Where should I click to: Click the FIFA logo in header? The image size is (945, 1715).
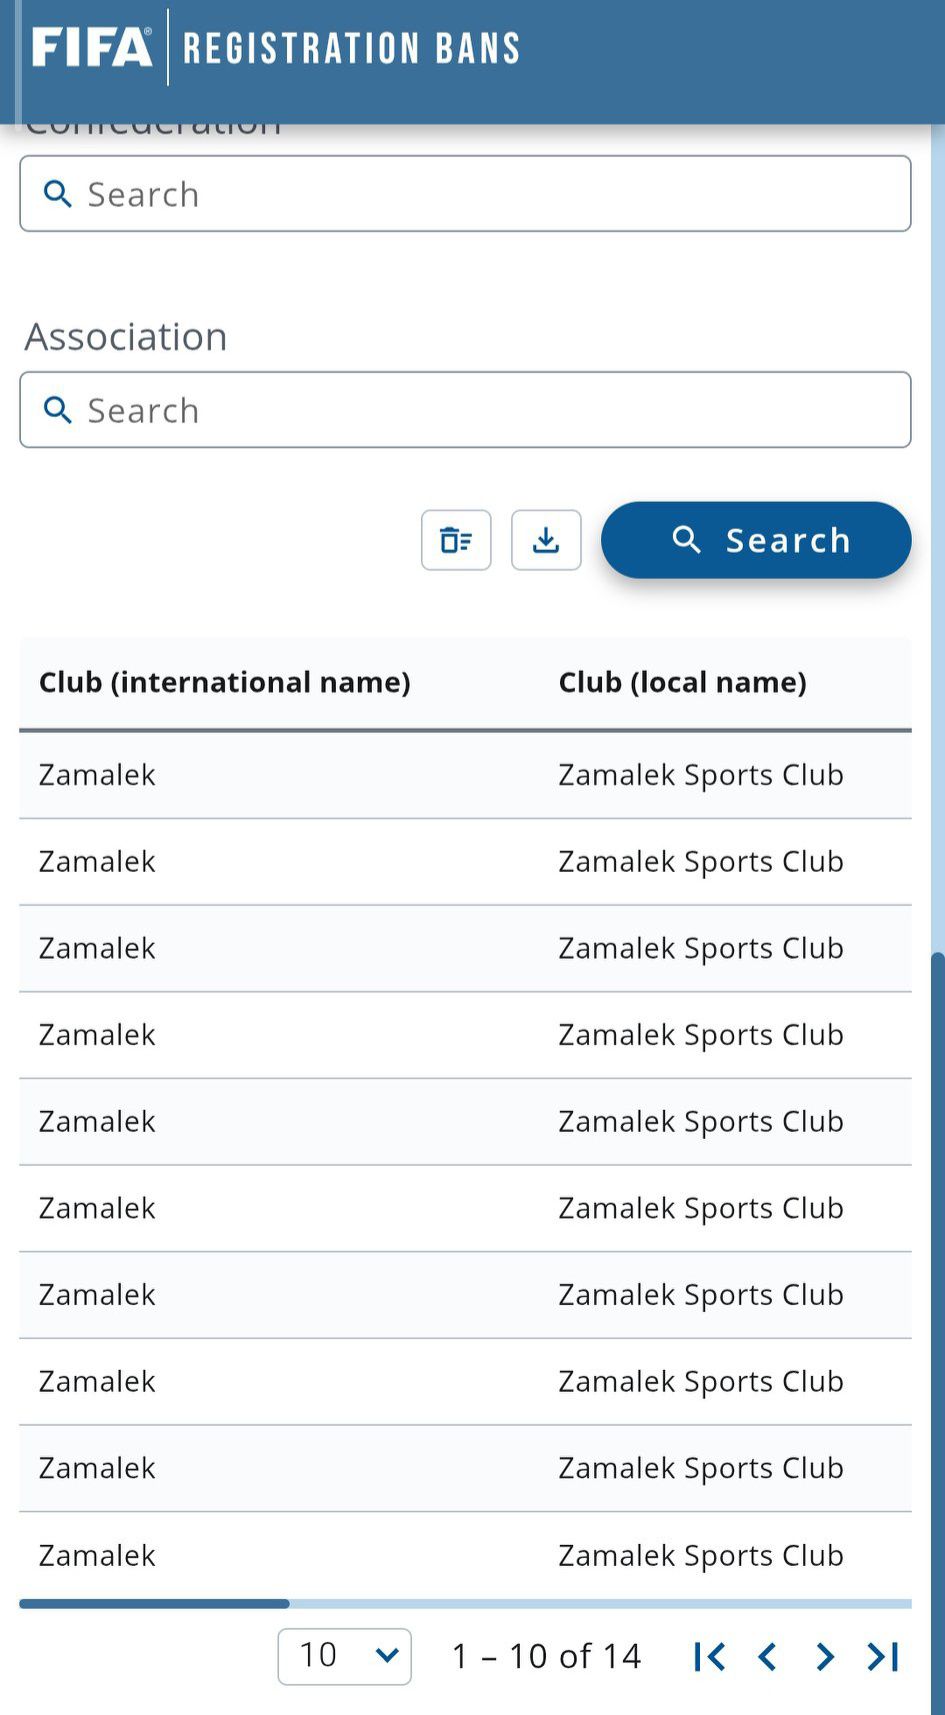(x=92, y=47)
